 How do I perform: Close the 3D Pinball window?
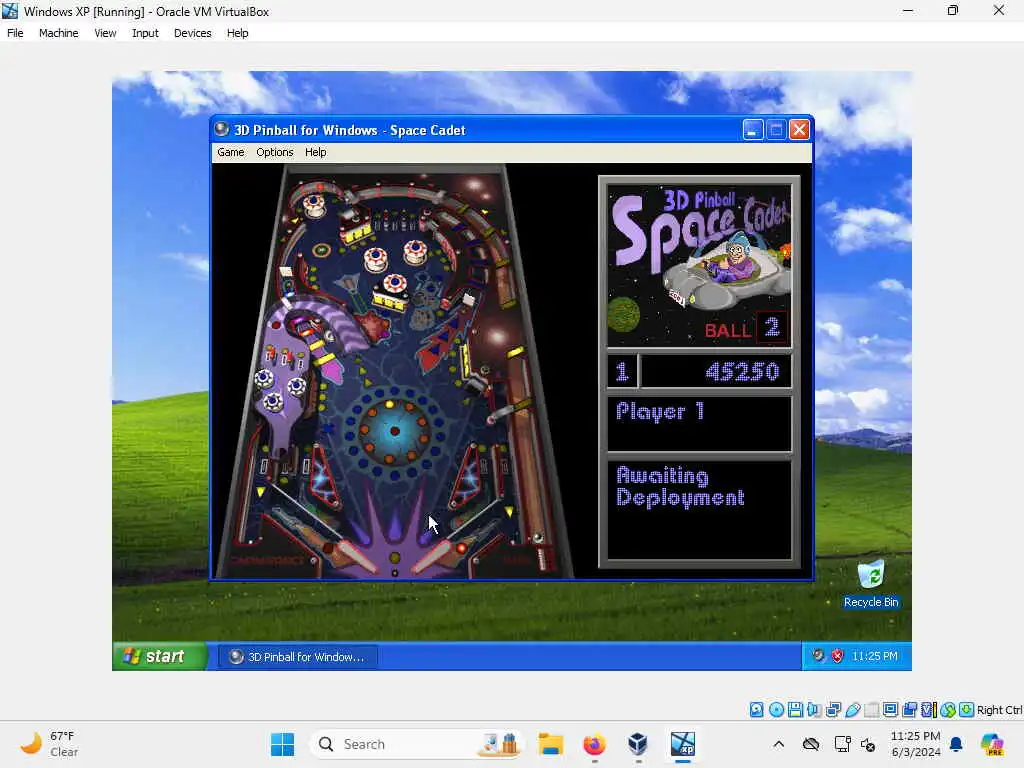799,129
